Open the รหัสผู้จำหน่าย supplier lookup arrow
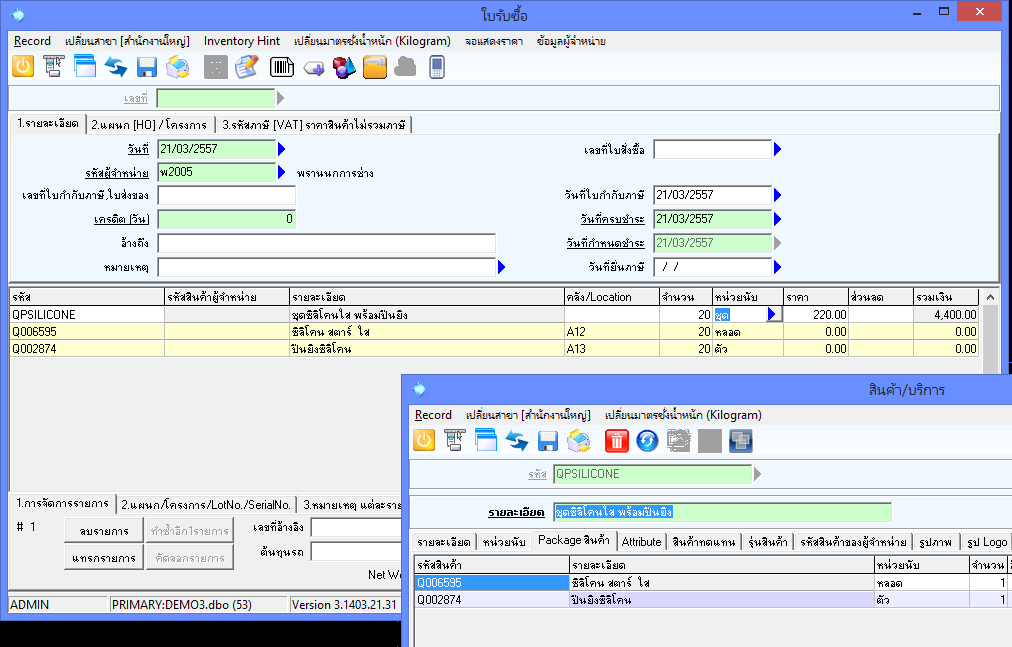The height and width of the screenshot is (647, 1012). point(281,172)
